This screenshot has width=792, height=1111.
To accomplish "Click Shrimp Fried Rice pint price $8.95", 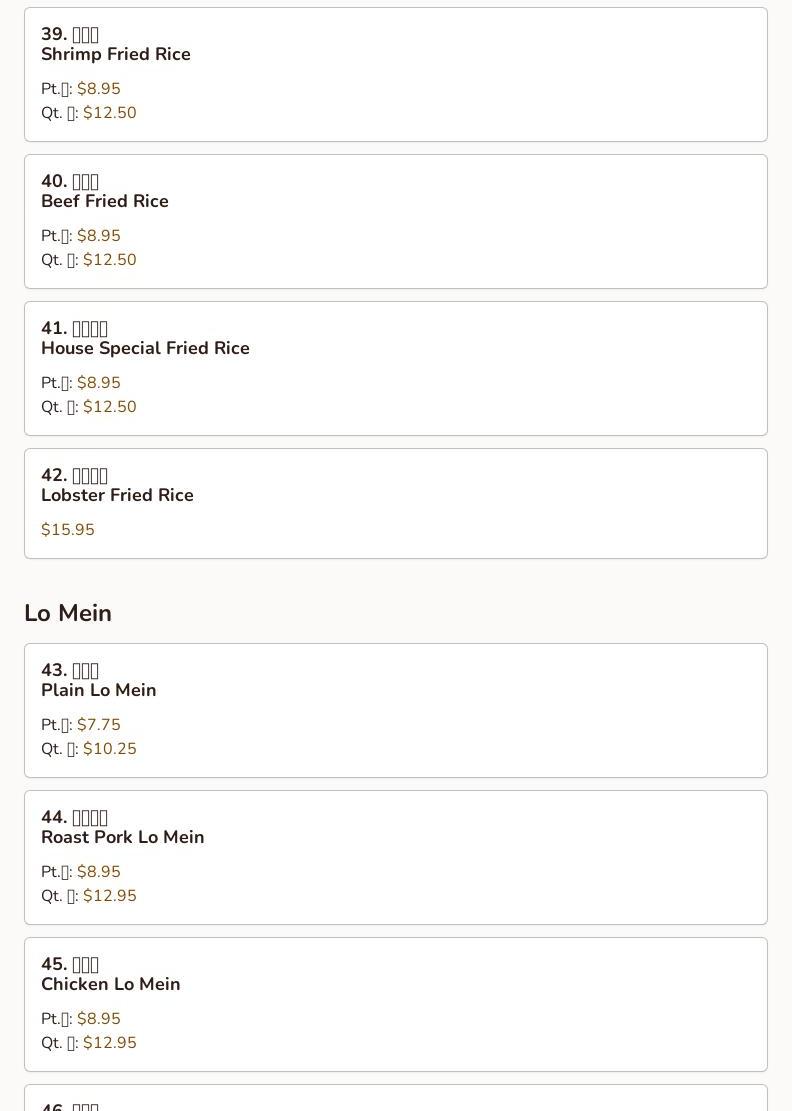I will [x=99, y=89].
